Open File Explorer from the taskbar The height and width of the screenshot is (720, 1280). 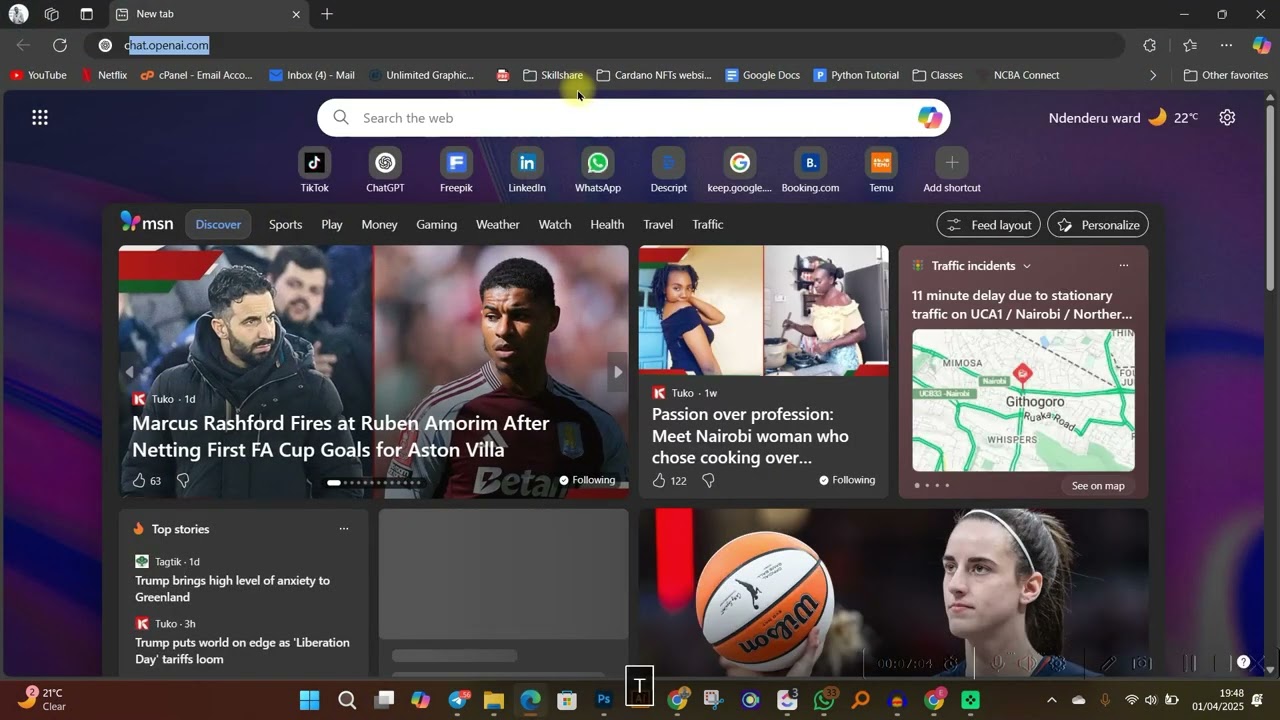tap(493, 700)
